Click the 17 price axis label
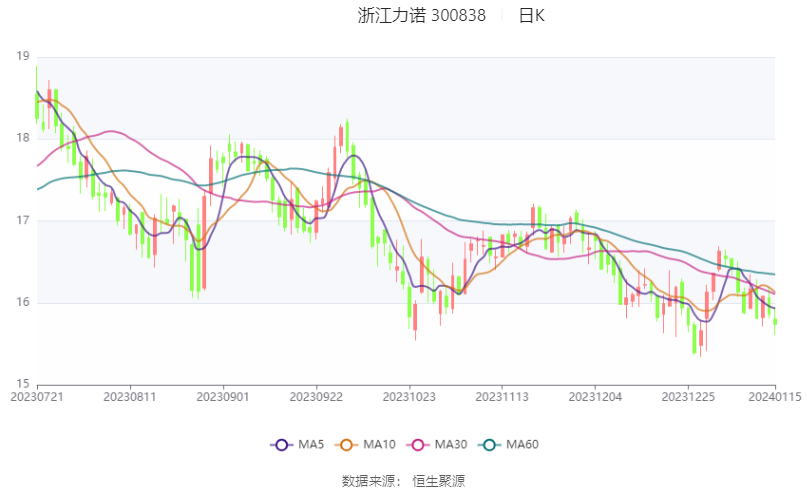Image resolution: width=807 pixels, height=491 pixels. click(x=23, y=220)
